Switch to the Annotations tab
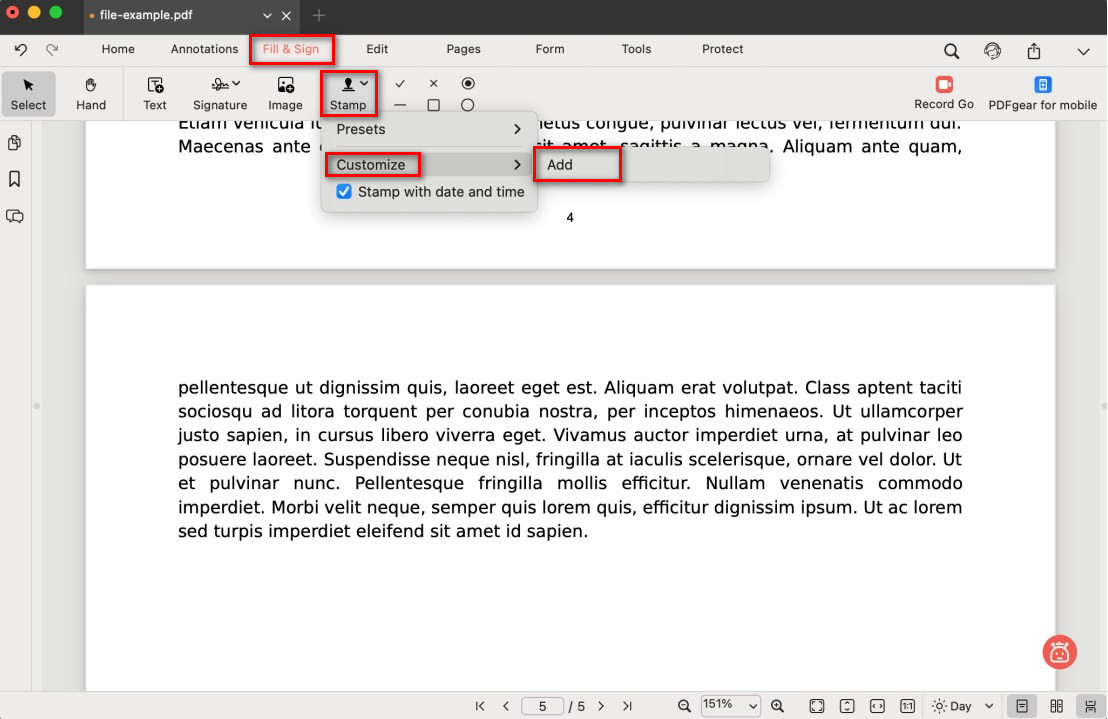This screenshot has height=719, width=1108. tap(204, 49)
